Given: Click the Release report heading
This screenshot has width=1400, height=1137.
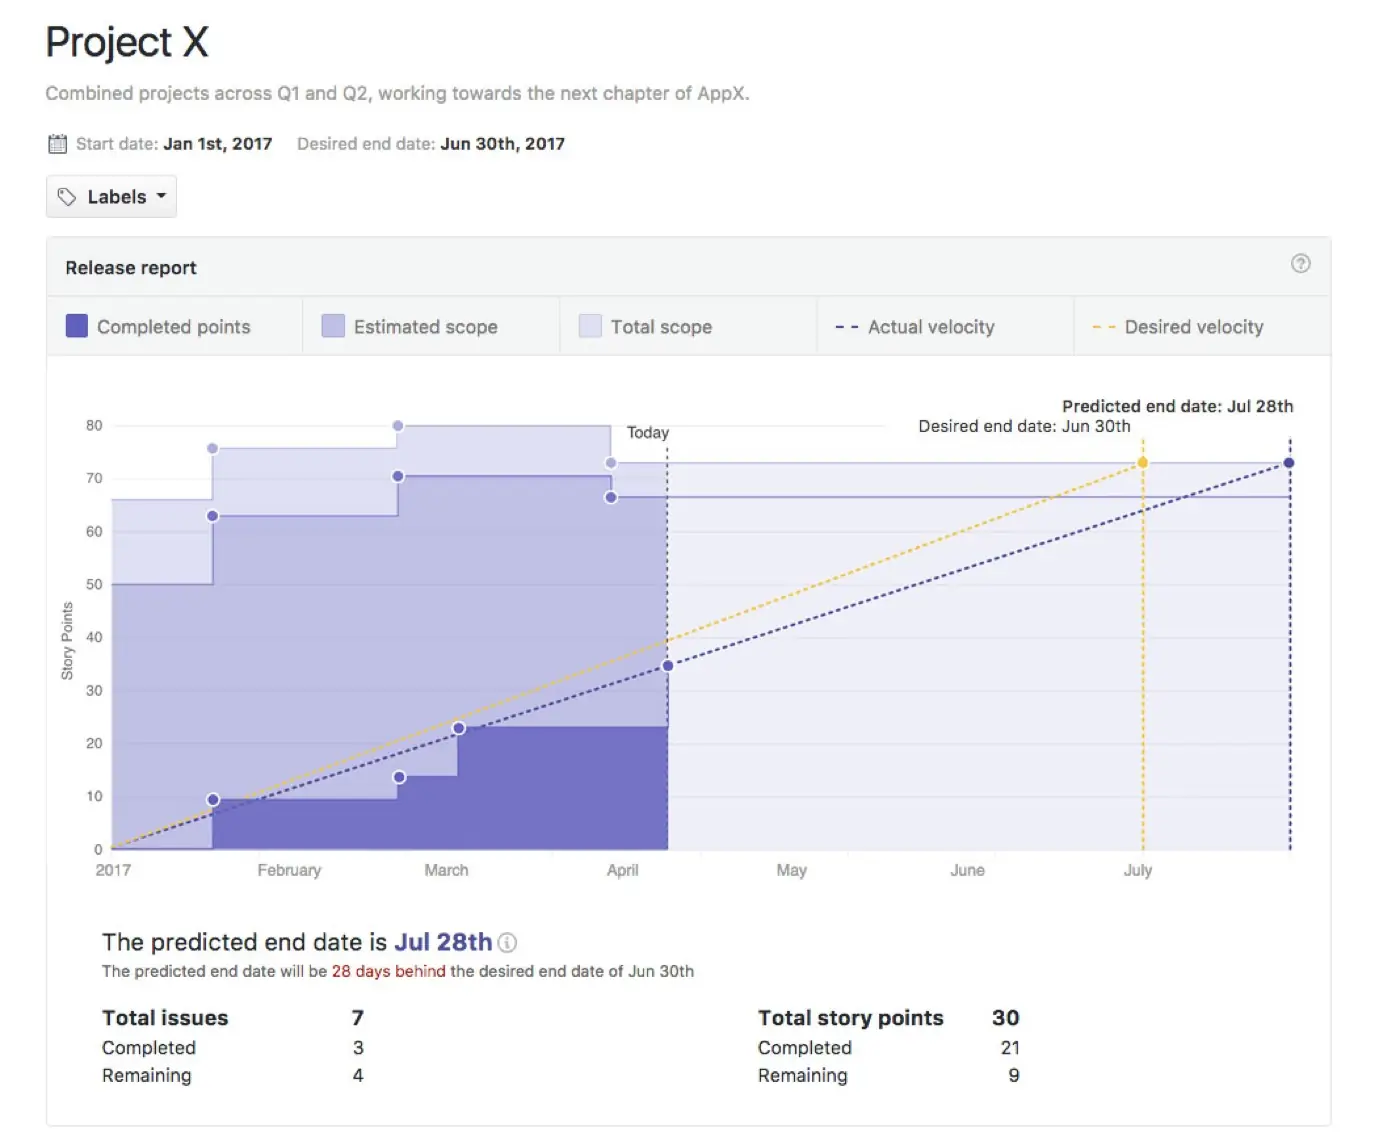Looking at the screenshot, I should click(x=131, y=268).
